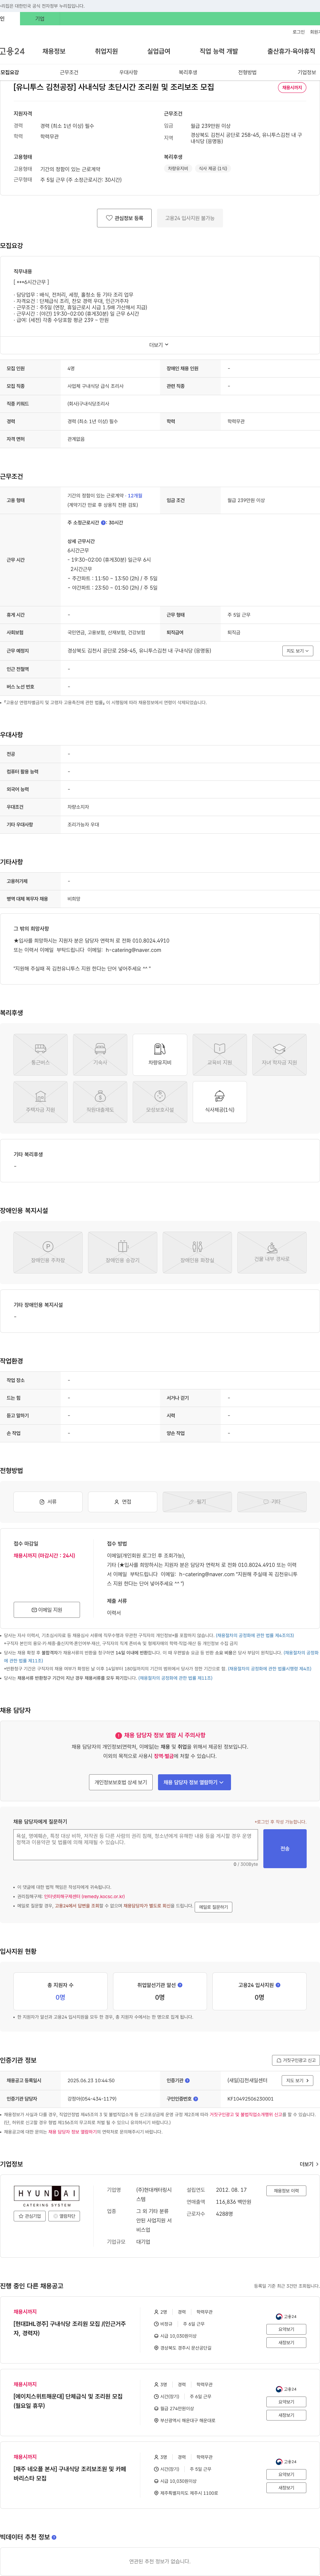Switch to the 전형방법 tab
The image size is (320, 2576).
click(247, 72)
